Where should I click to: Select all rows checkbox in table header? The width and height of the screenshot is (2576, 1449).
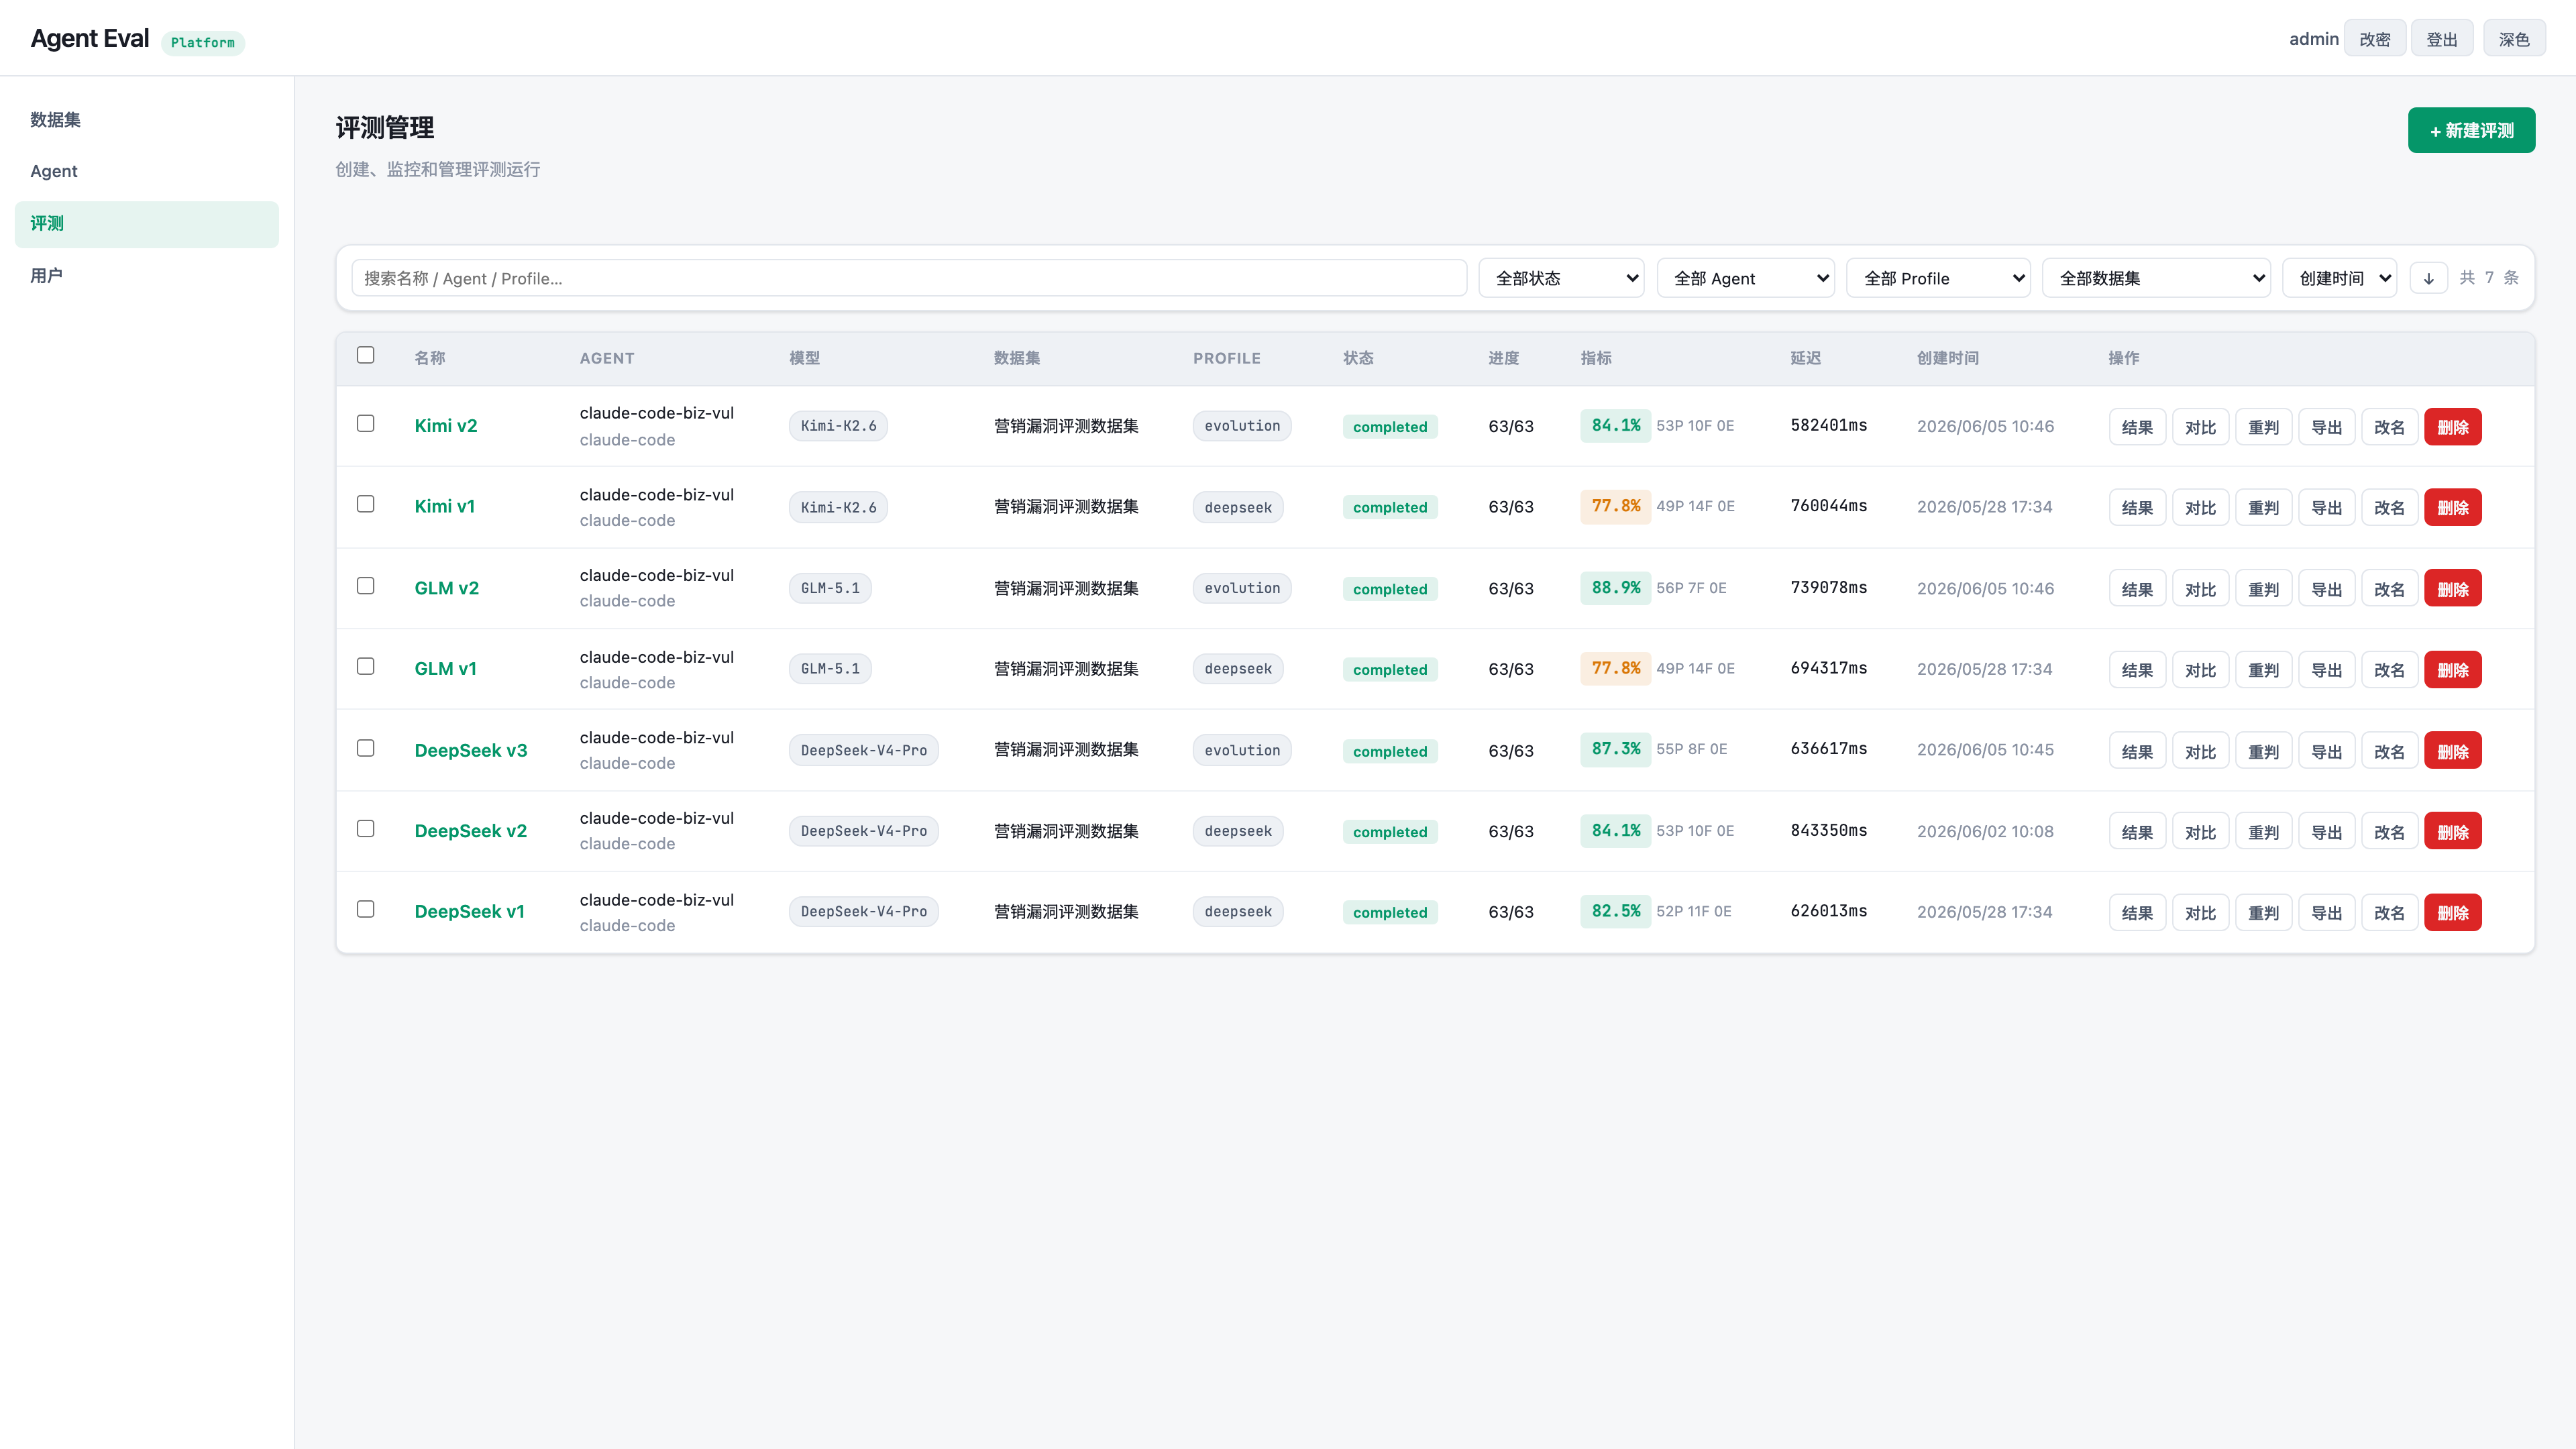point(366,355)
